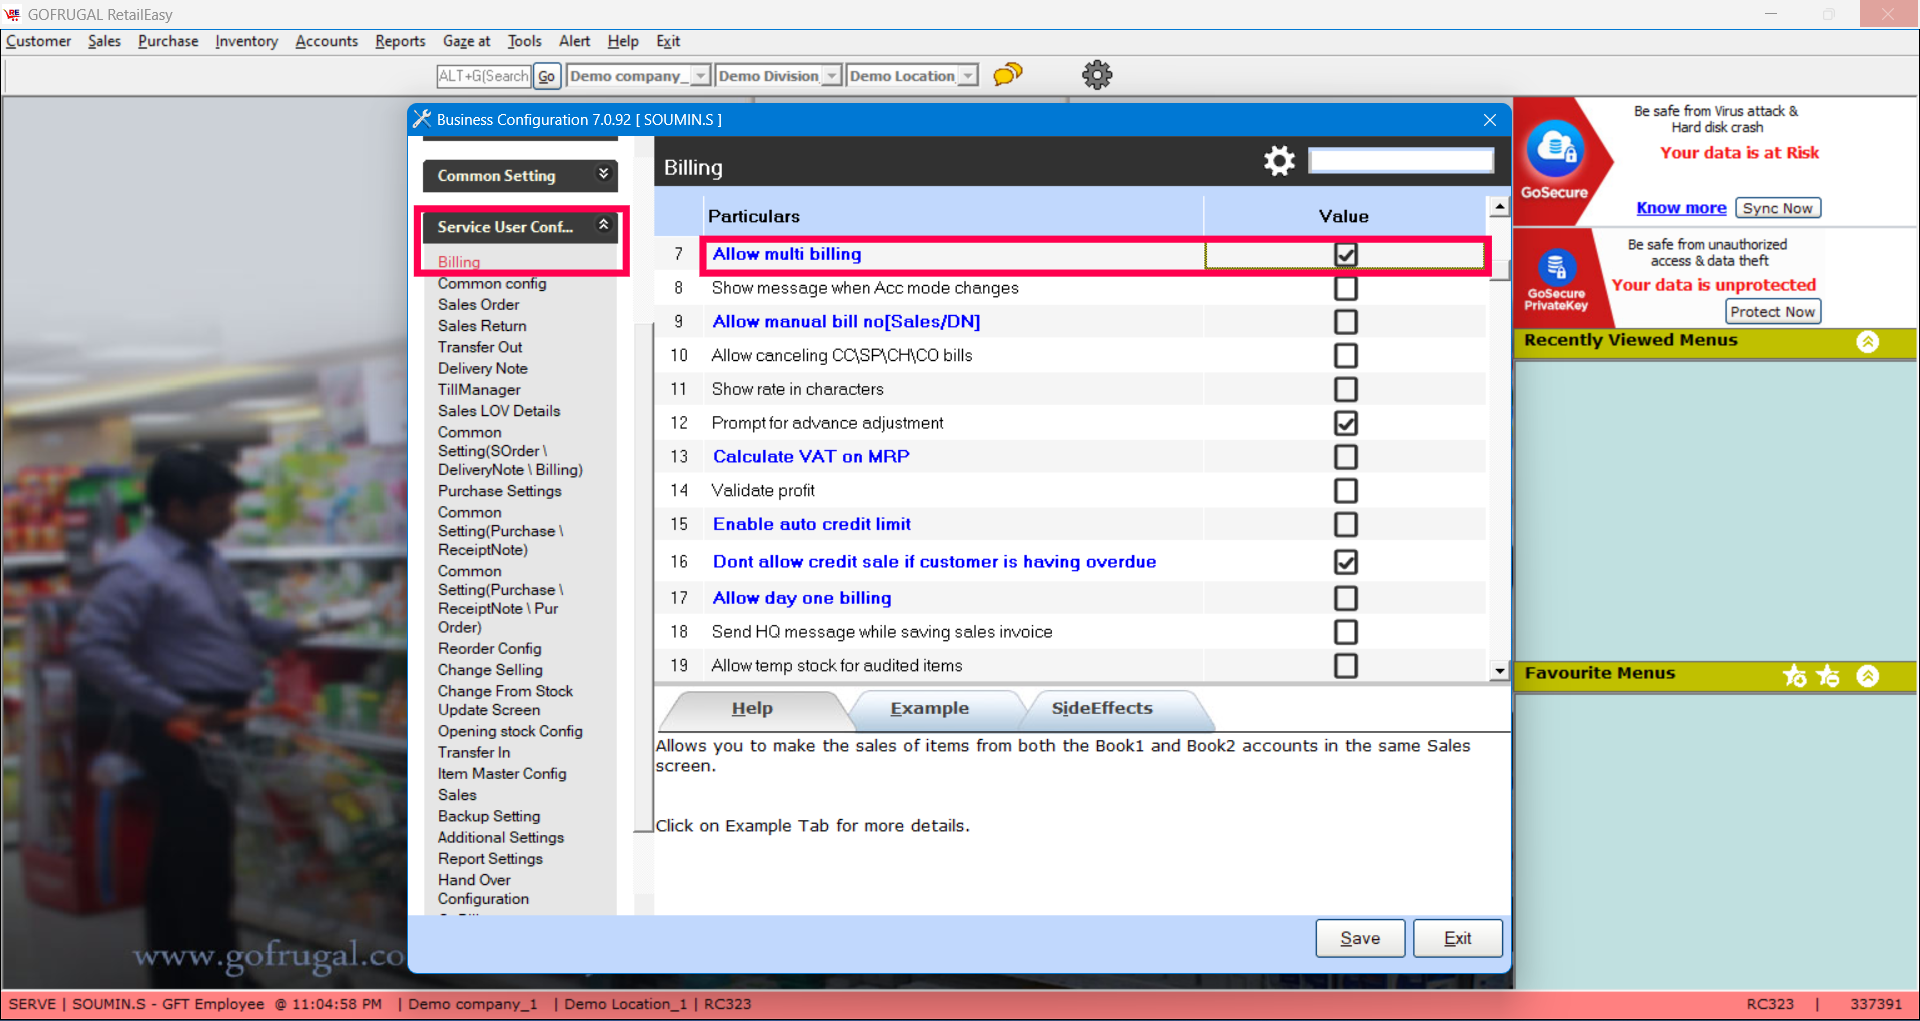This screenshot has height=1021, width=1920.
Task: Open the Purchase menu
Action: 168,41
